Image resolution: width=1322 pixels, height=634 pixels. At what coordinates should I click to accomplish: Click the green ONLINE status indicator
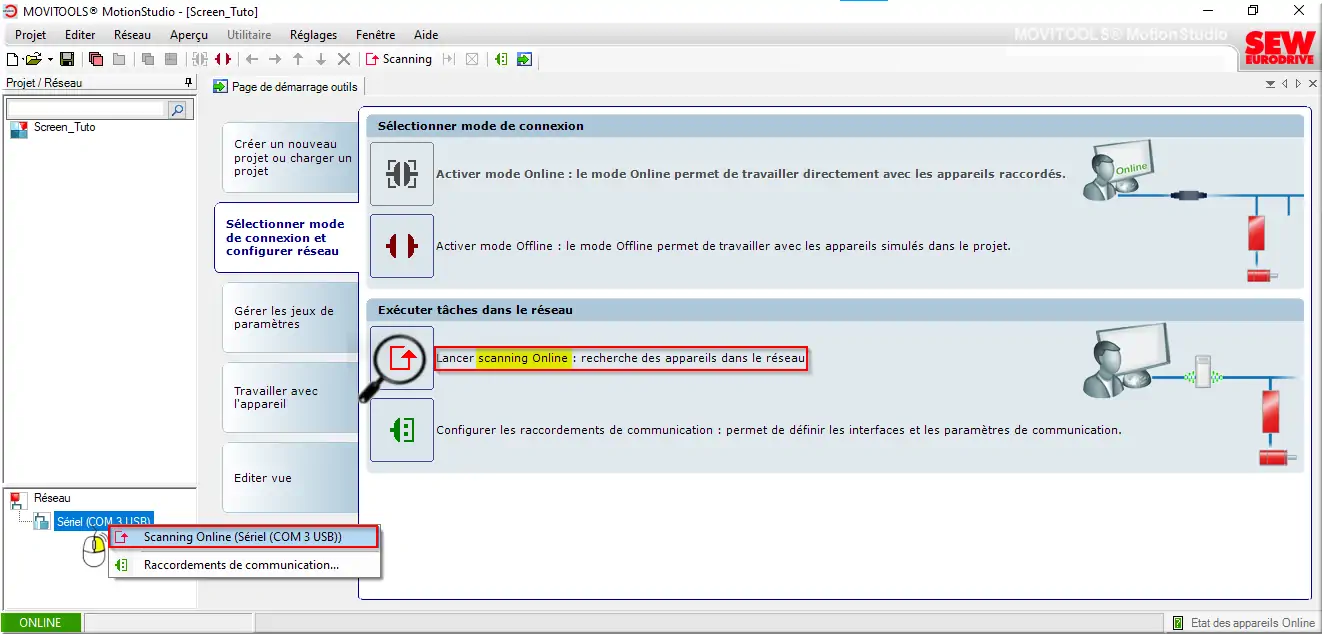[x=41, y=623]
